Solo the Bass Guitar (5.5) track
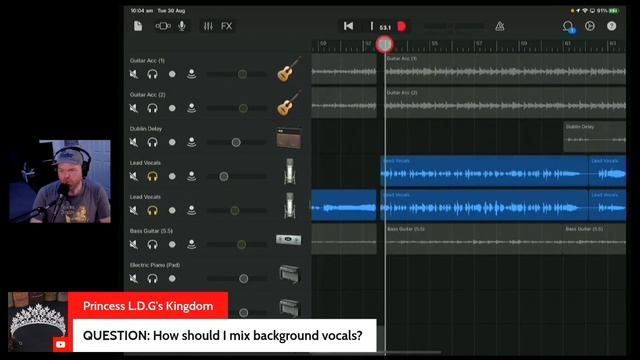This screenshot has height=360, width=640. point(153,244)
